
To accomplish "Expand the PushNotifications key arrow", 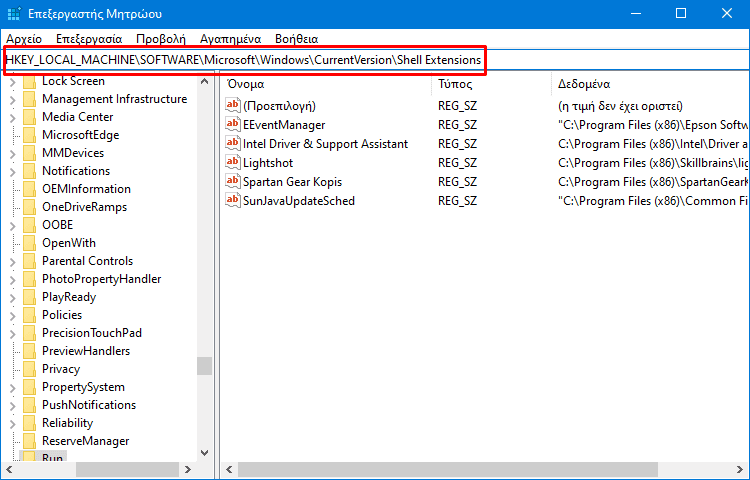I will (13, 405).
